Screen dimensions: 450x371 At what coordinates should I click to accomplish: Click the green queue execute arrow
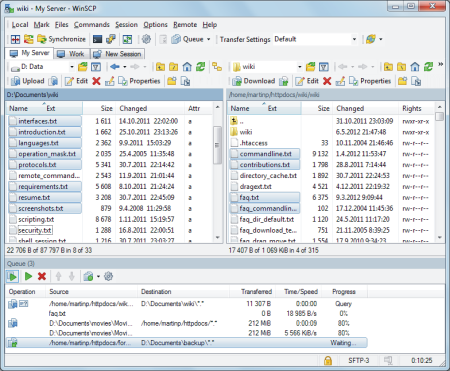(28, 276)
